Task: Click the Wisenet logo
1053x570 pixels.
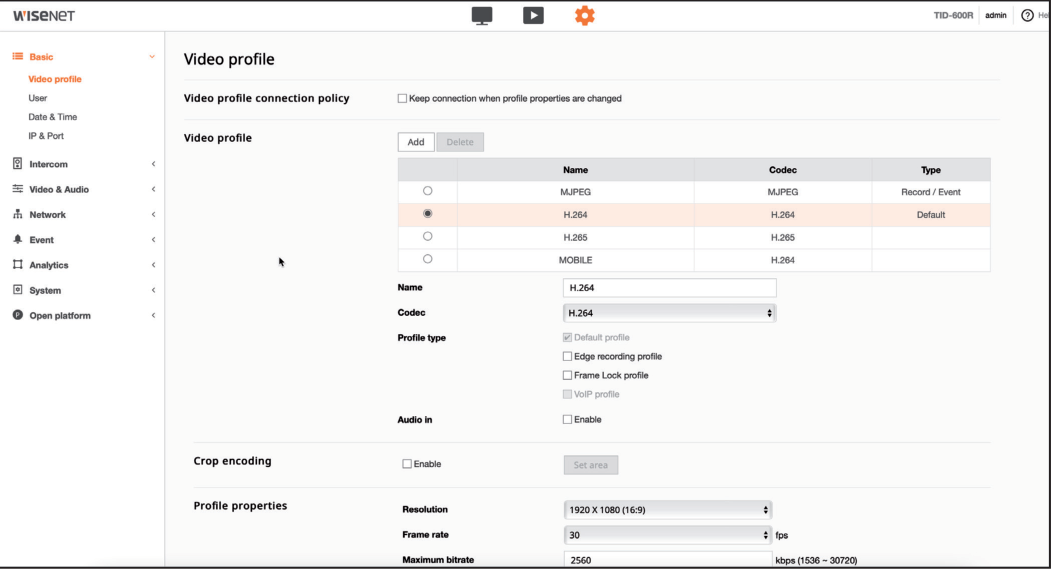Action: 44,15
